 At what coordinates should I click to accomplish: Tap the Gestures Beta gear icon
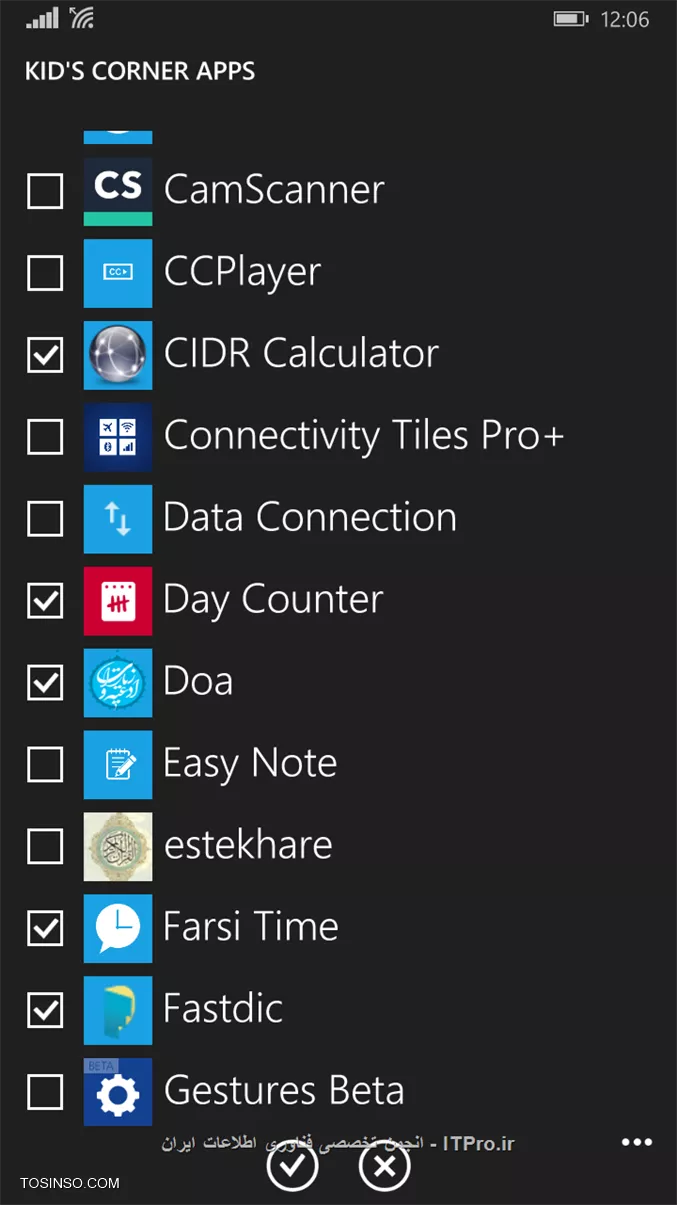click(118, 1092)
